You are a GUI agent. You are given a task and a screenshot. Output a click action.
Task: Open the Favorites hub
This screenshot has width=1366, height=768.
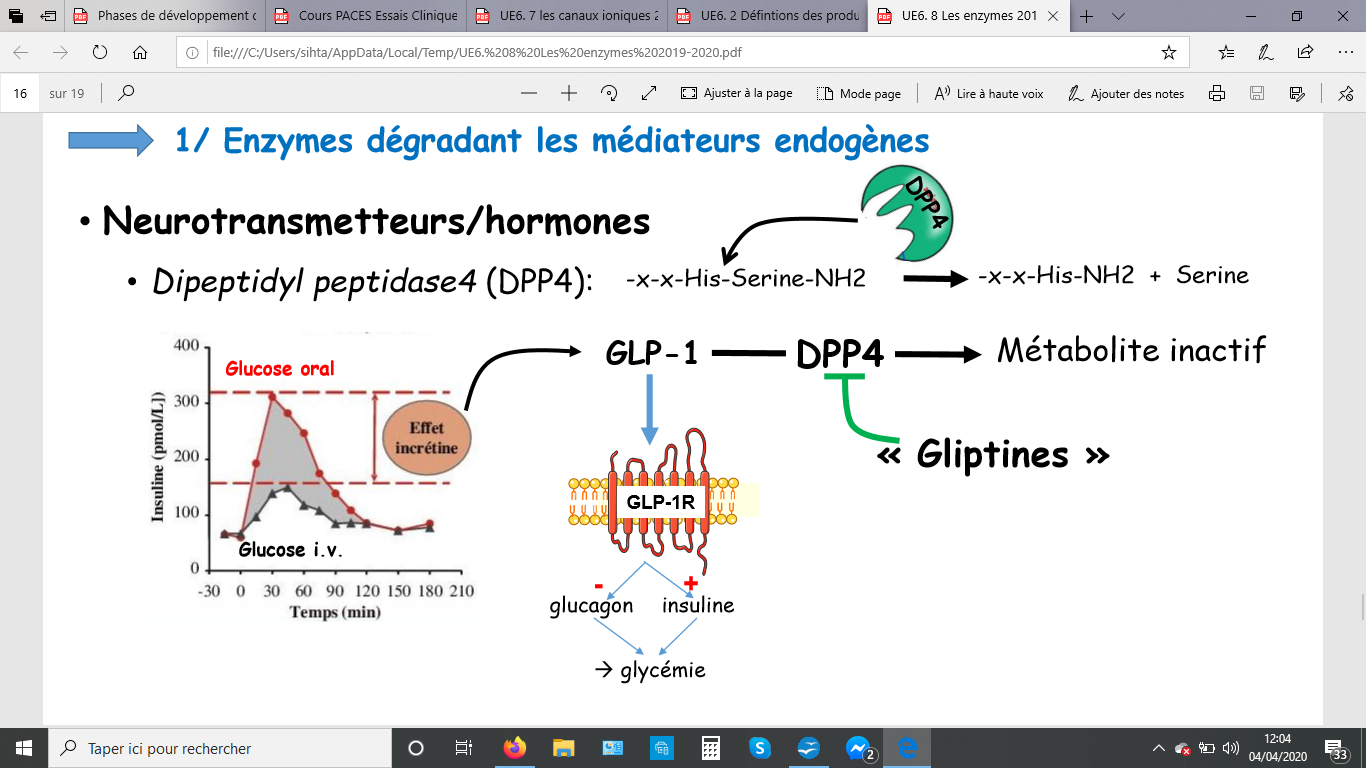tap(1227, 53)
